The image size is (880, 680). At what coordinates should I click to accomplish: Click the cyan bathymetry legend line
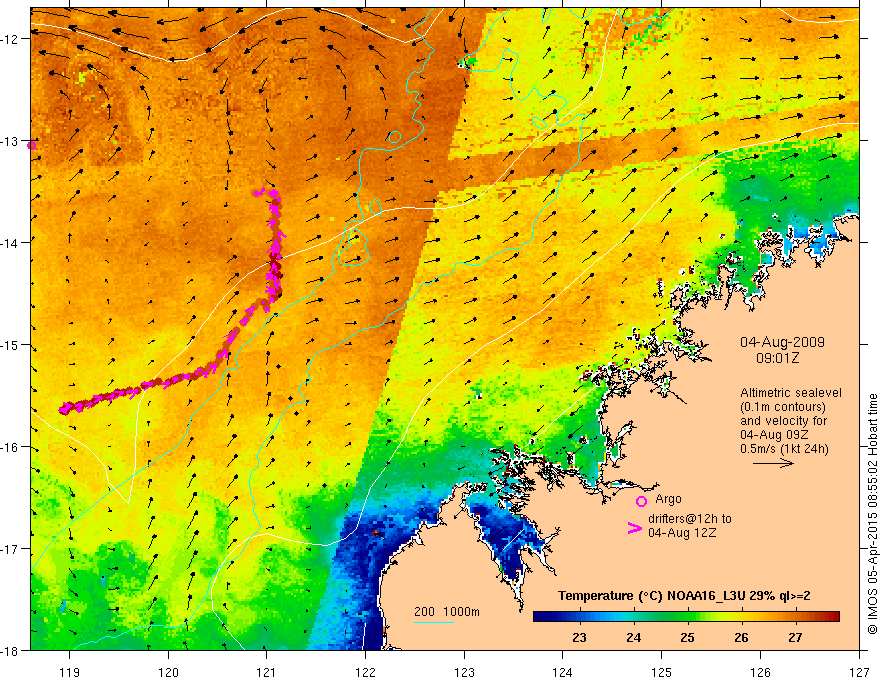coord(433,622)
